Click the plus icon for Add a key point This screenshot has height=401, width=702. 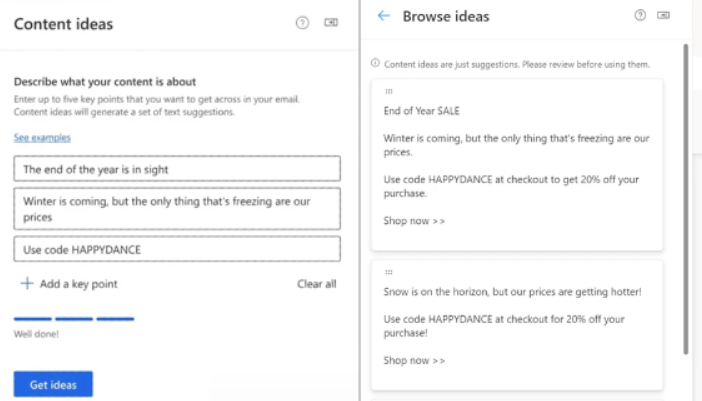tap(27, 284)
